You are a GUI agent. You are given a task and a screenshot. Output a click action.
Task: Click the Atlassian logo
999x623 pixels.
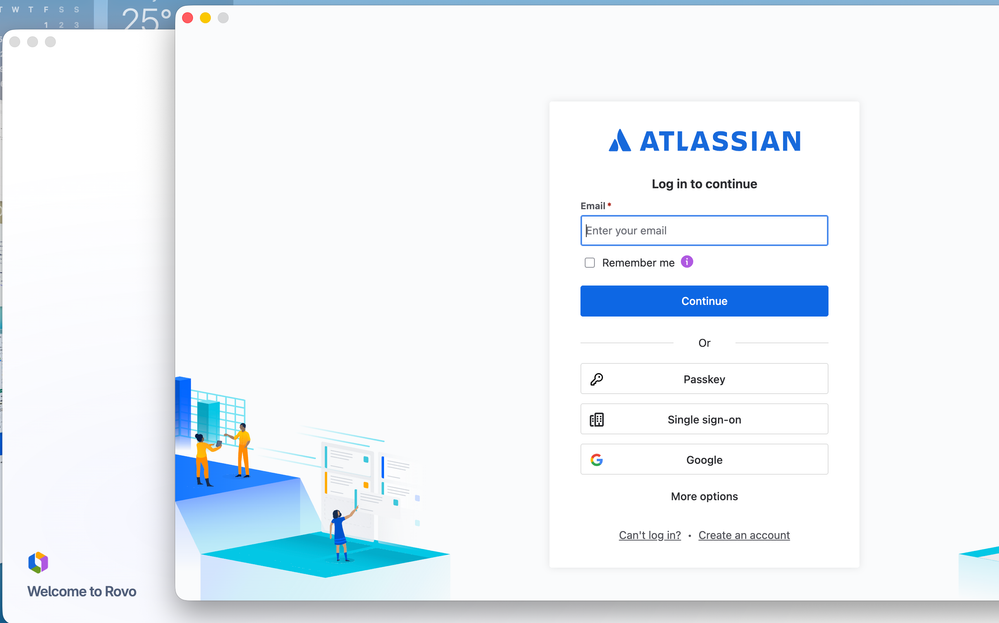tap(704, 141)
